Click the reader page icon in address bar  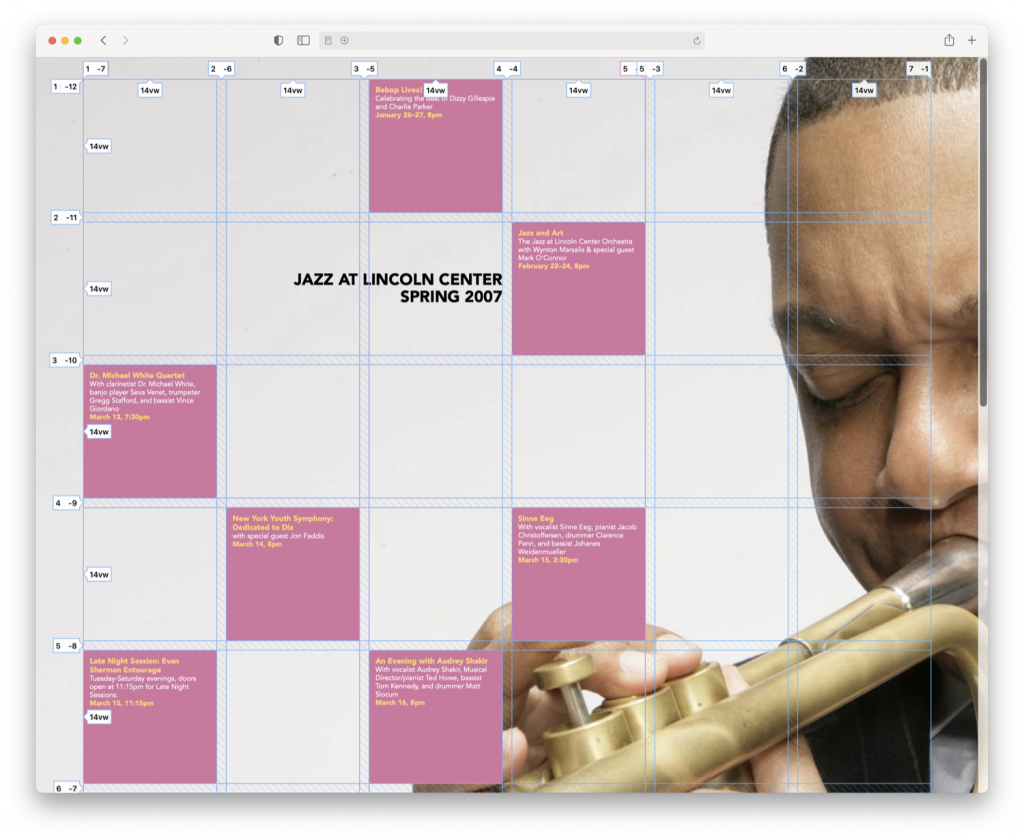click(x=328, y=40)
